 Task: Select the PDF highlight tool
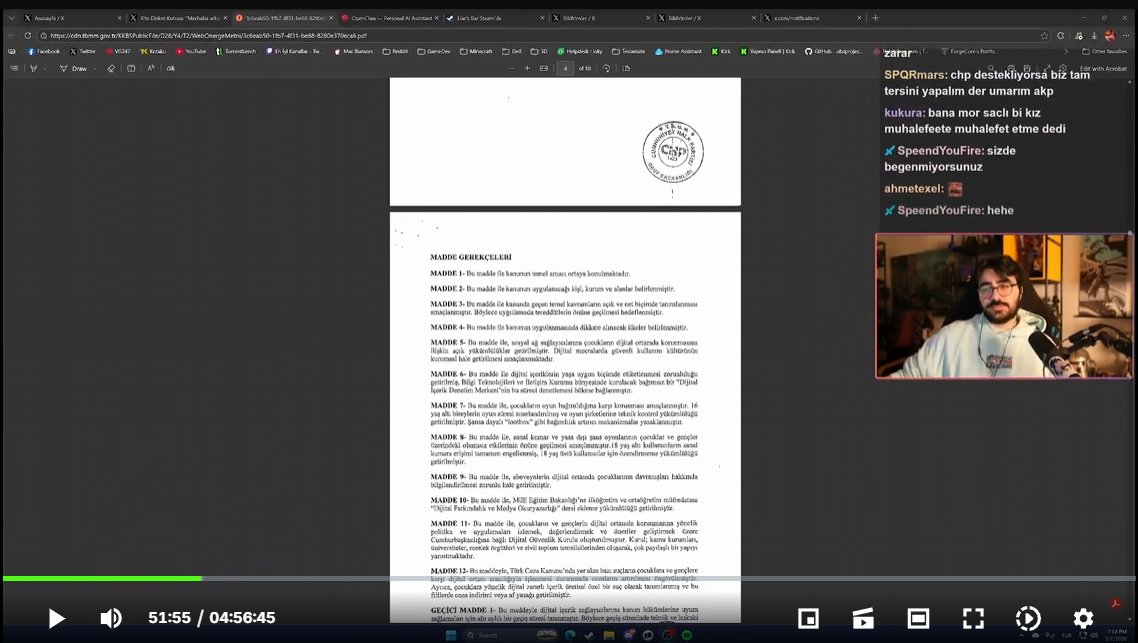coord(33,68)
